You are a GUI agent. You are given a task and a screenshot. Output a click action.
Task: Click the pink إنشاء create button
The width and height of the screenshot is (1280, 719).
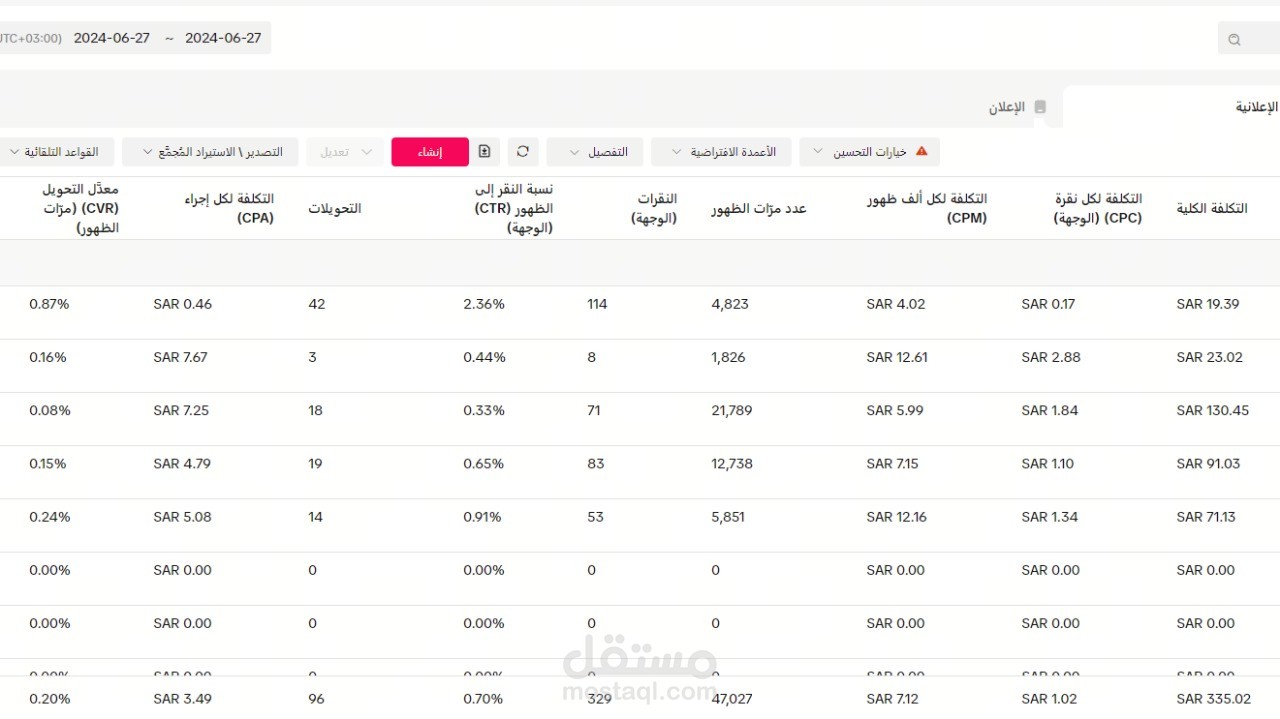430,152
